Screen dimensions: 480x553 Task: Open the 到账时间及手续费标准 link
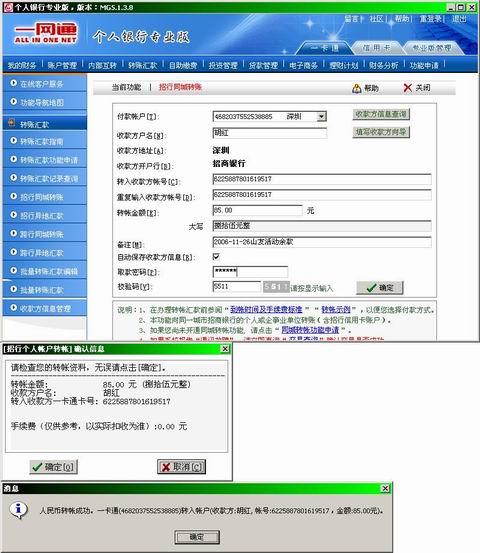coord(266,310)
